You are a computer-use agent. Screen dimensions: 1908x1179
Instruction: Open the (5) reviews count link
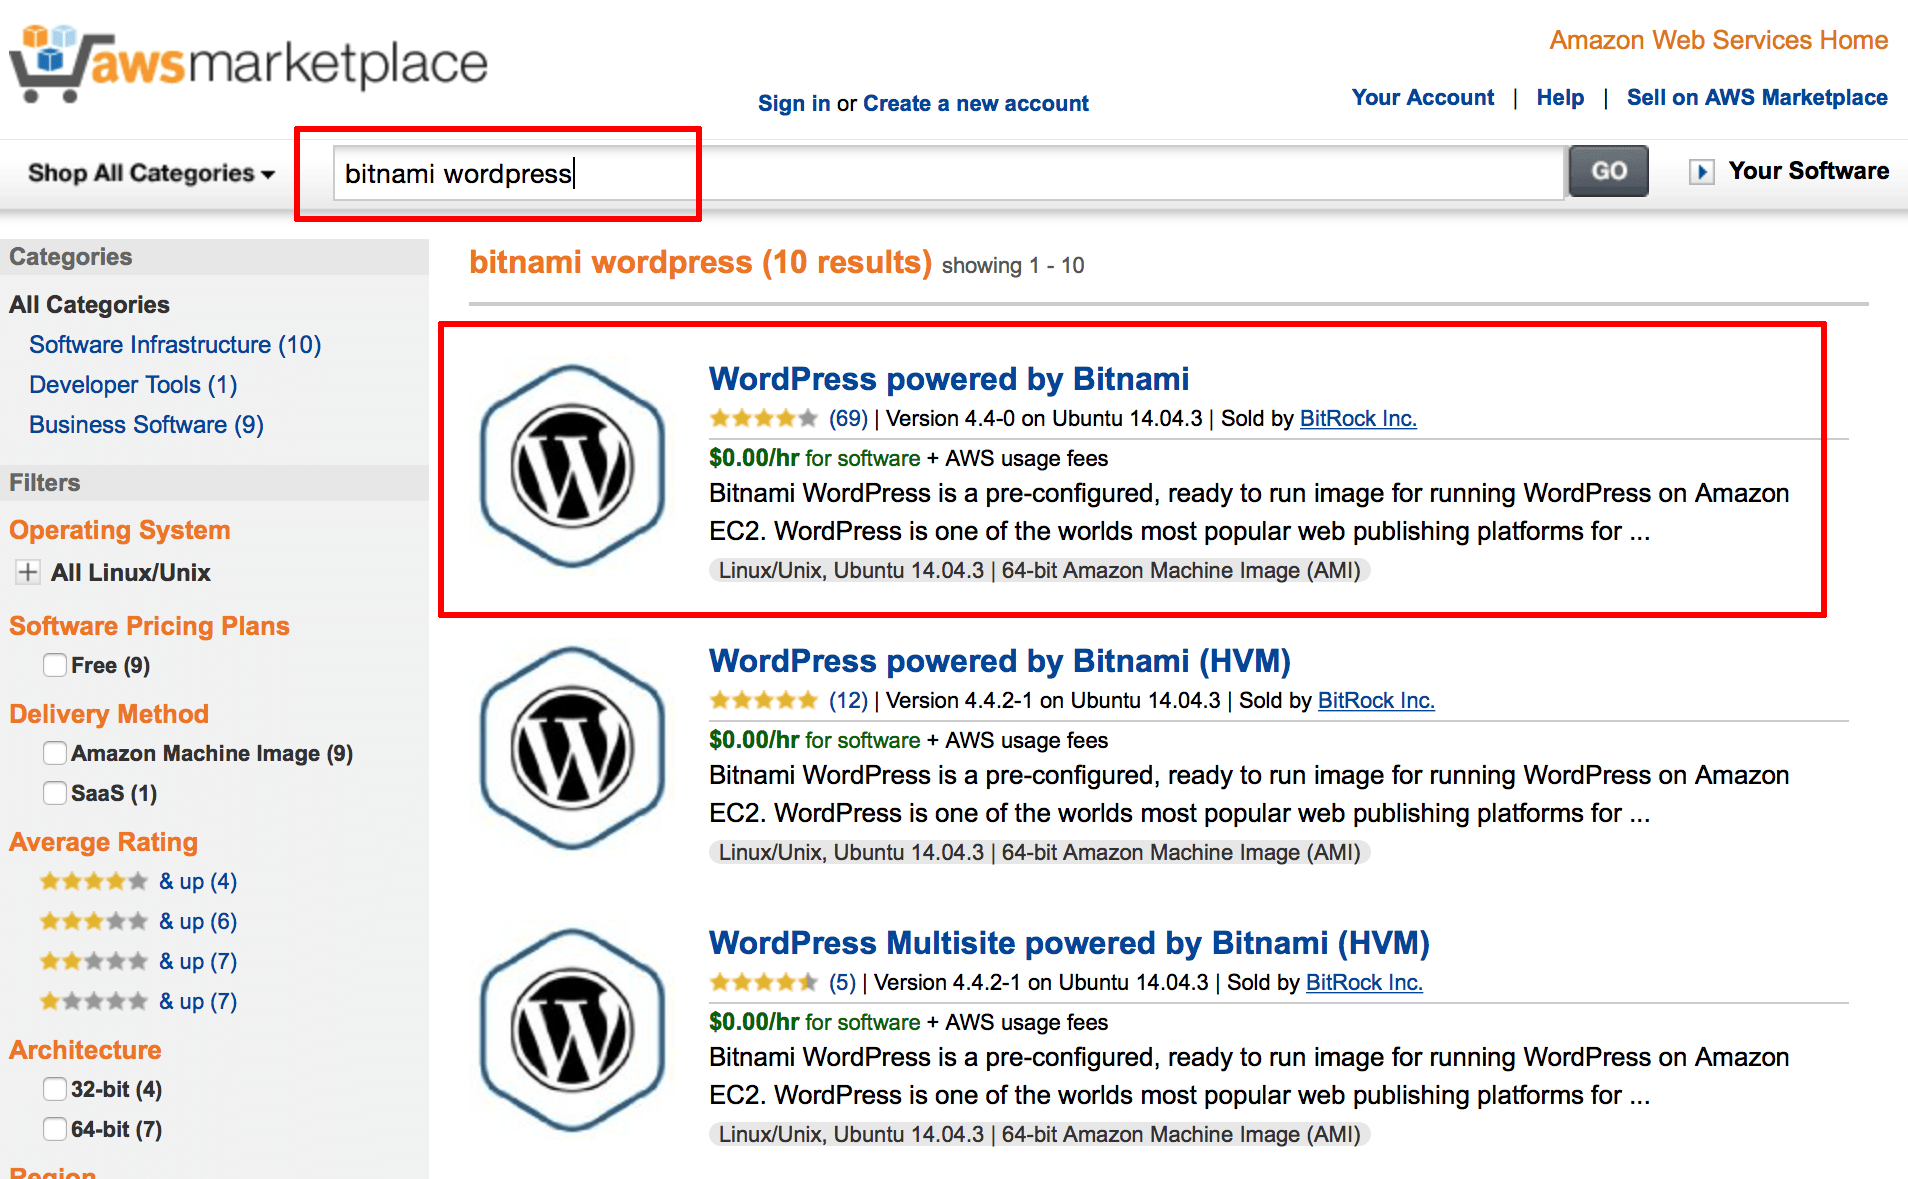(842, 982)
